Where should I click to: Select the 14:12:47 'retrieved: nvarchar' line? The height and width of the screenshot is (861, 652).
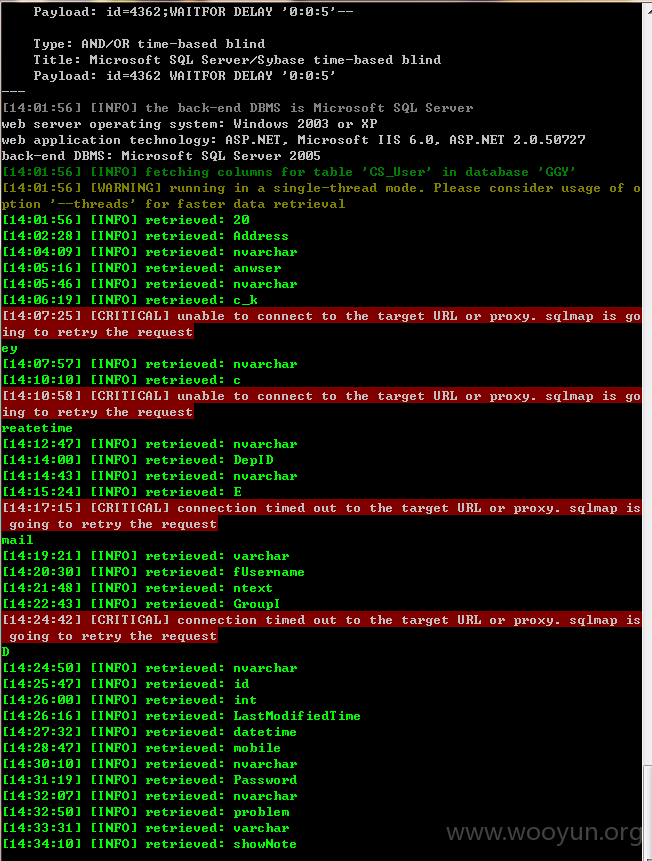click(149, 444)
